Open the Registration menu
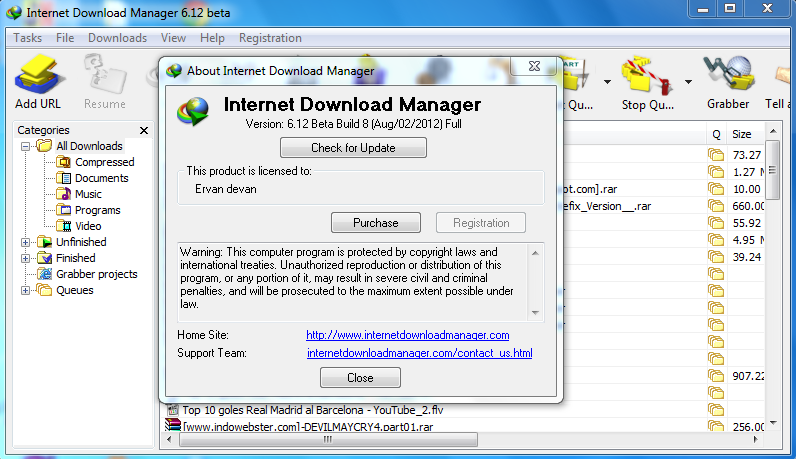 (x=270, y=38)
